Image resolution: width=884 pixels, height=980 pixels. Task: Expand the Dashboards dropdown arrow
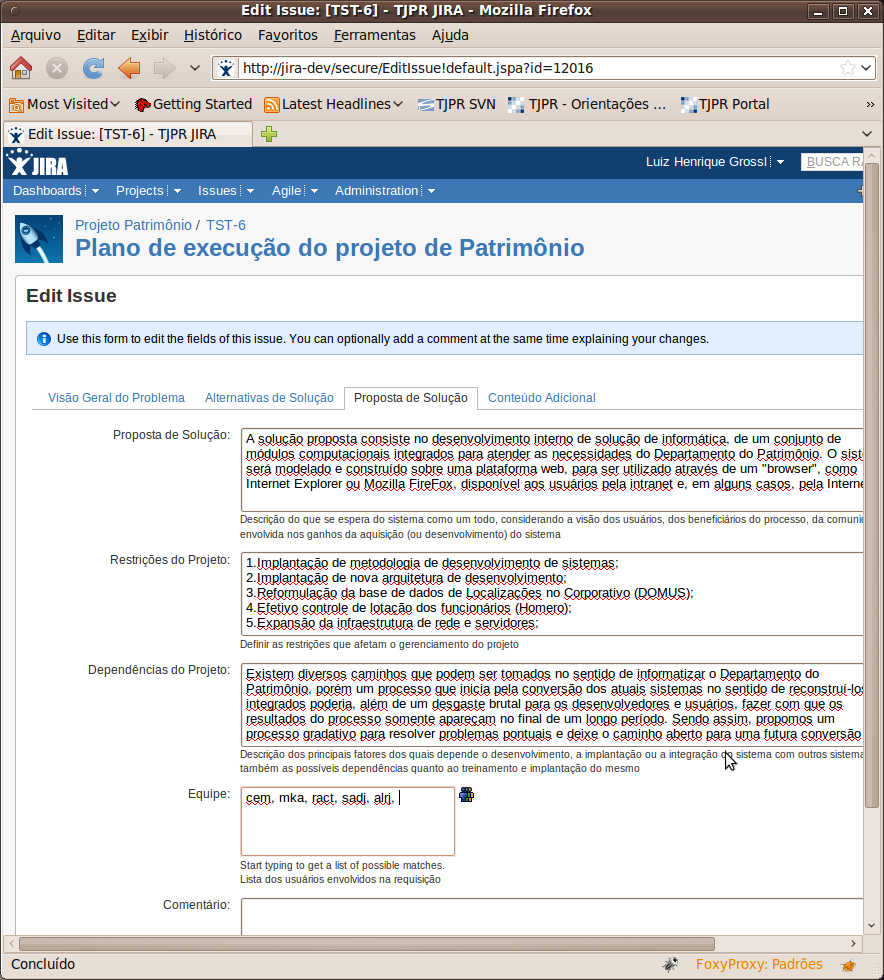[95, 191]
